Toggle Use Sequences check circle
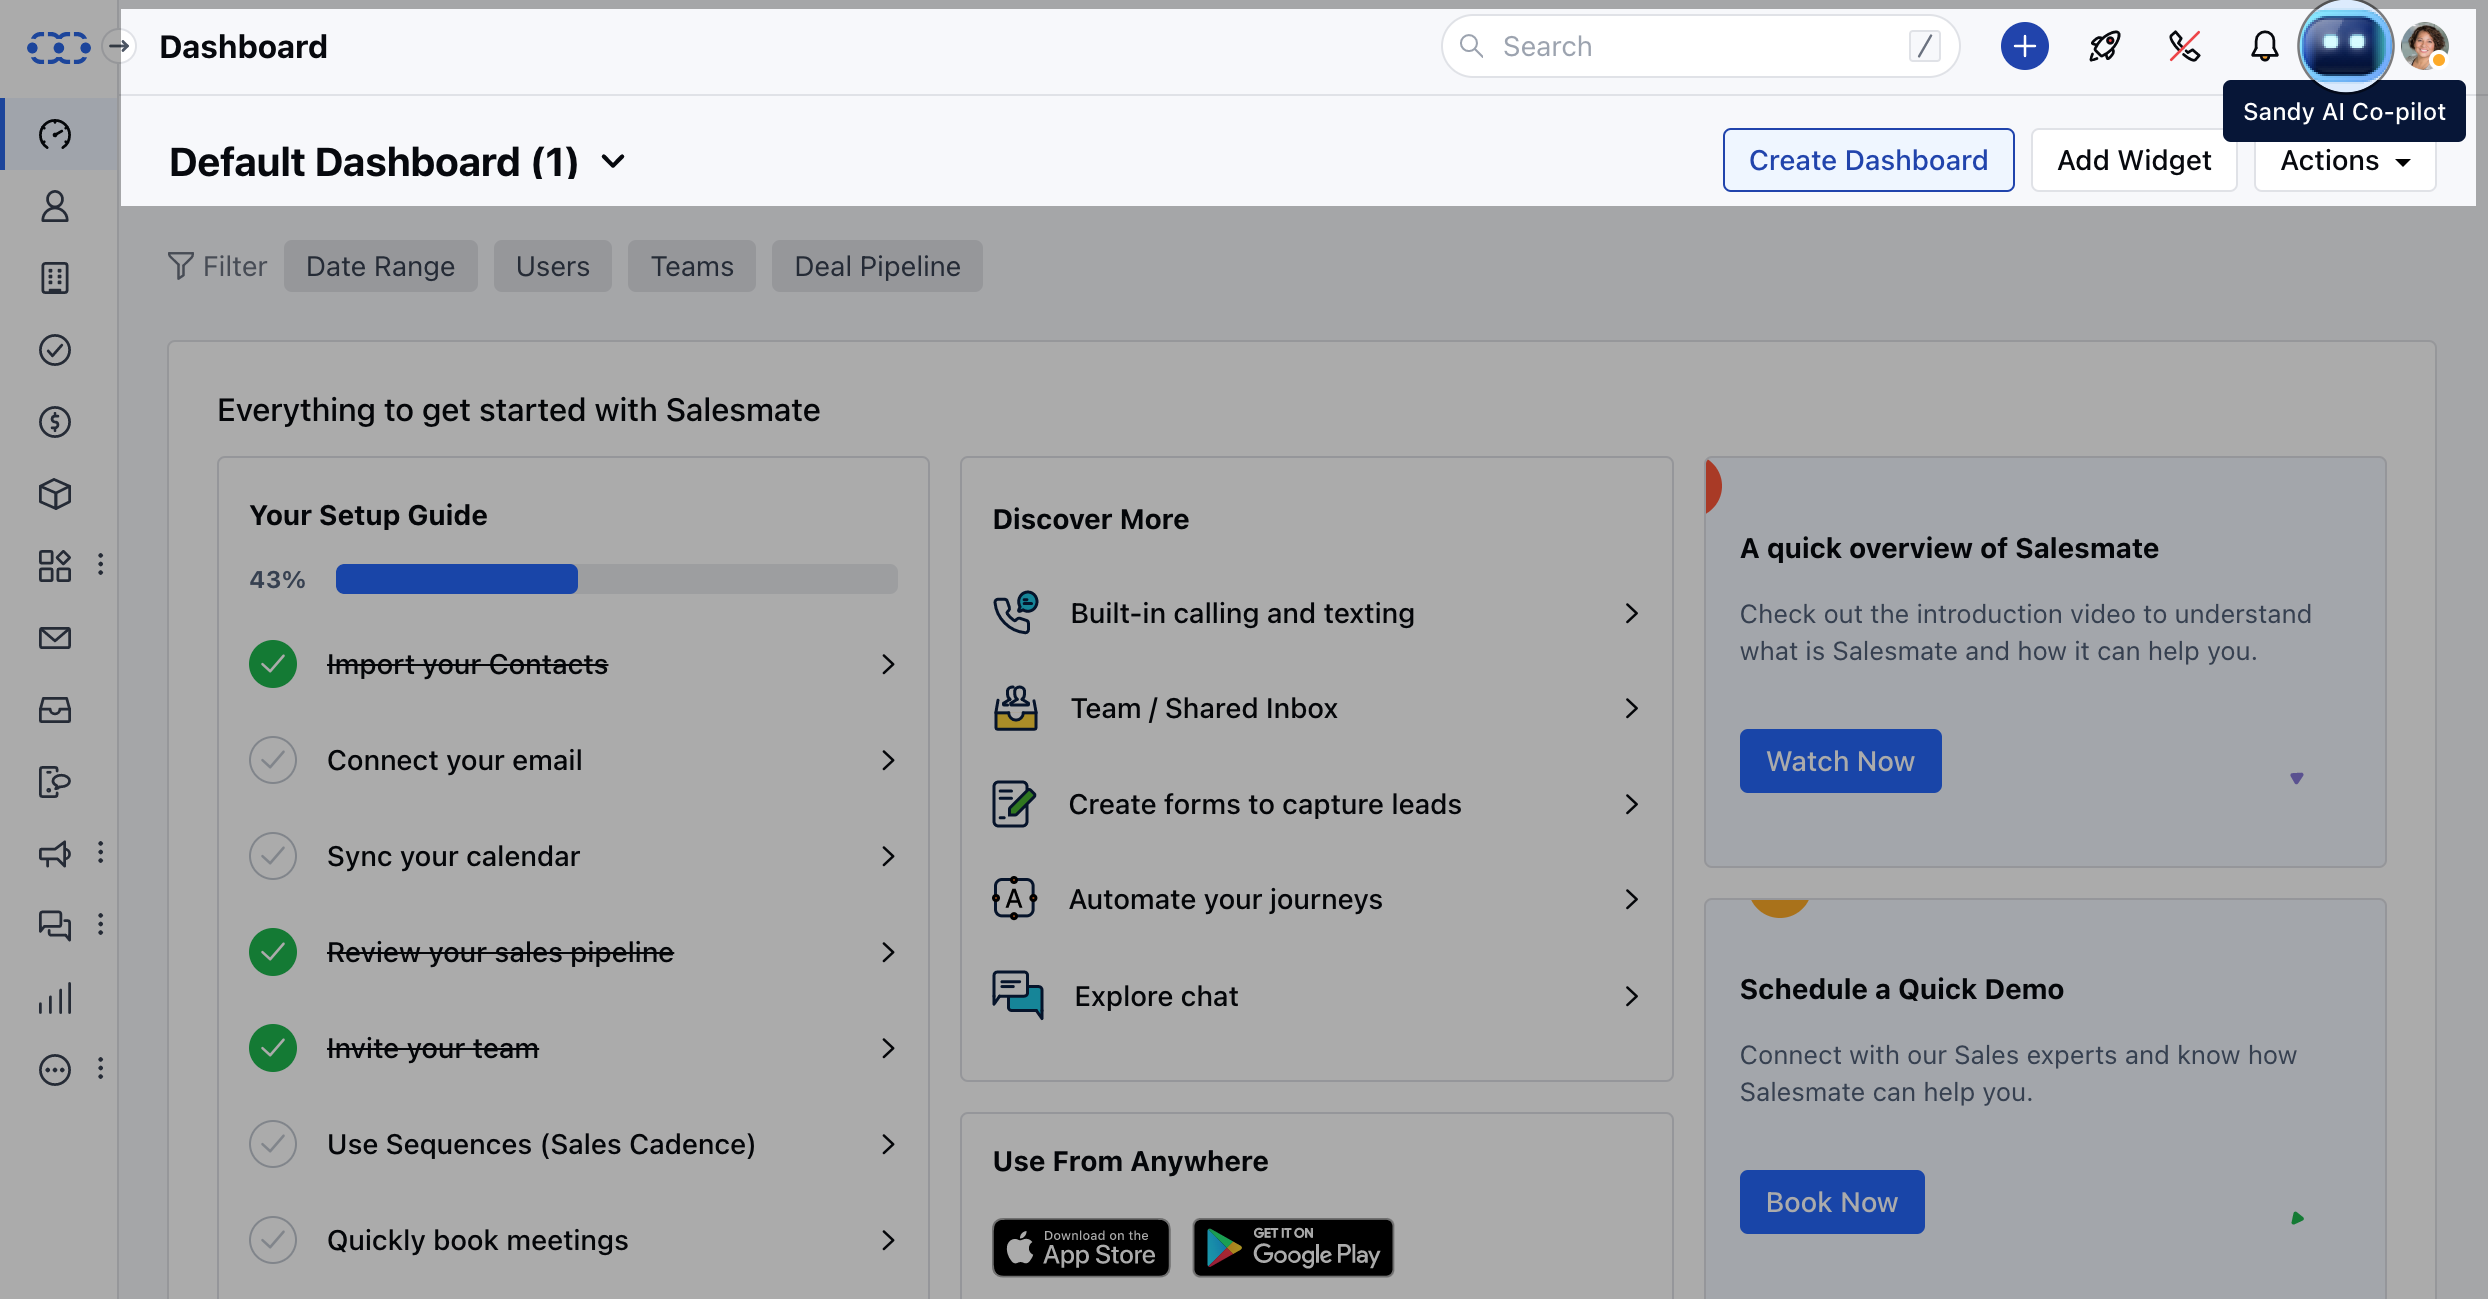 273,1144
